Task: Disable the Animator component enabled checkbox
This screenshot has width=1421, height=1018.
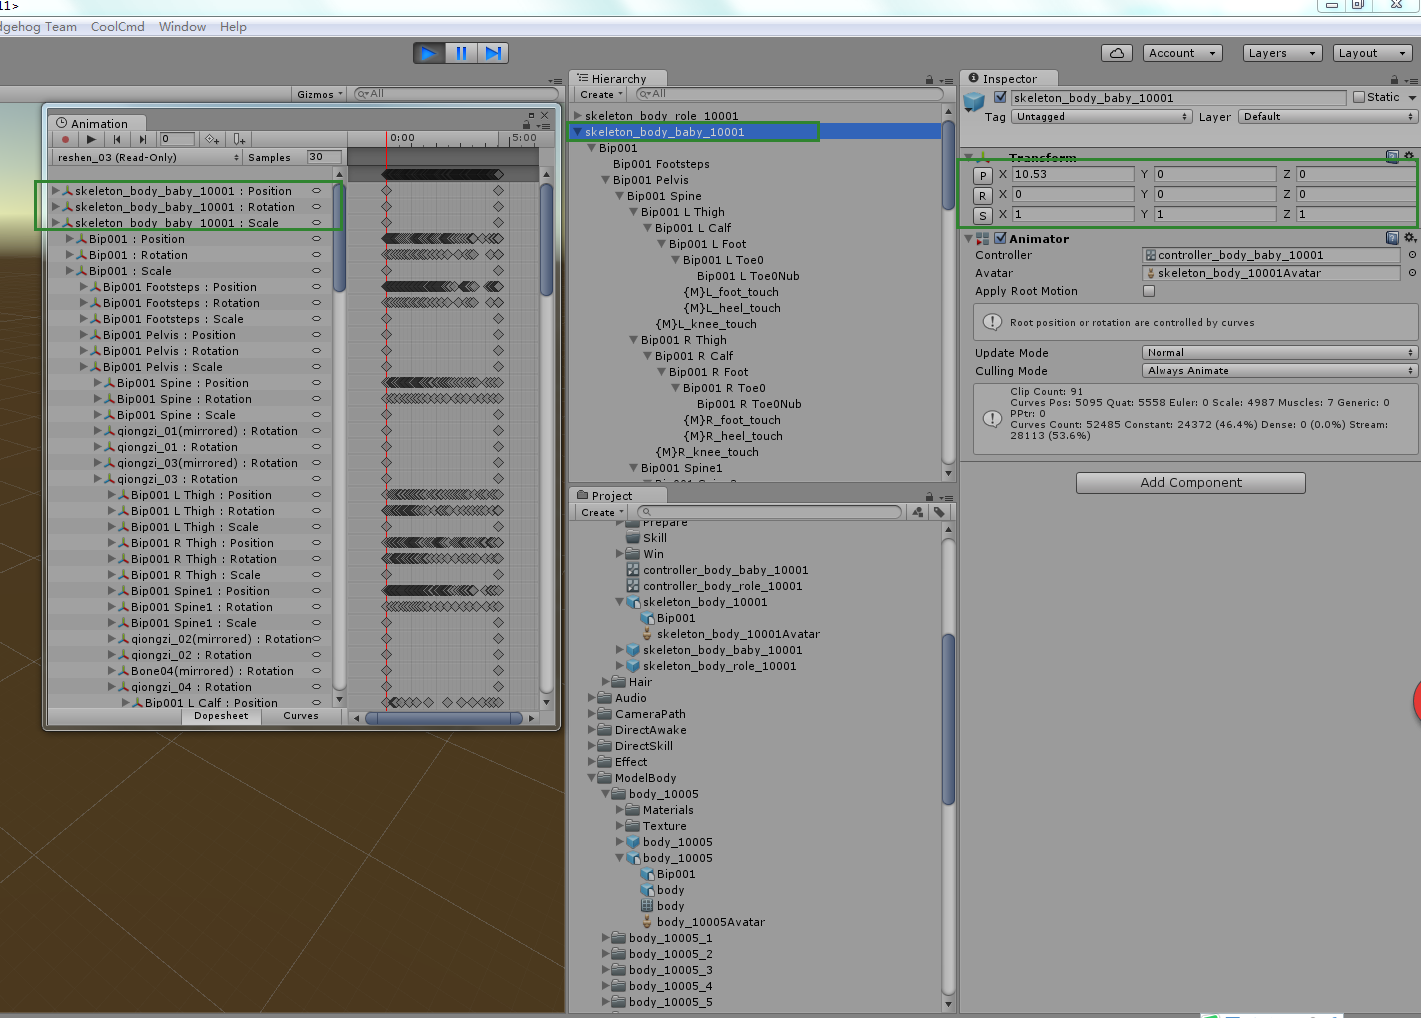Action: 1000,238
